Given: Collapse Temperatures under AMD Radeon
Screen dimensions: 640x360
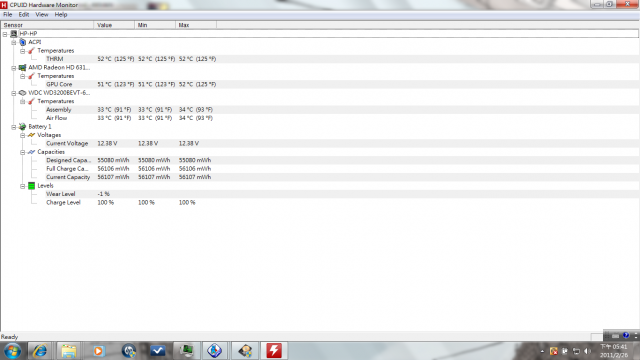Looking at the screenshot, I should click(23, 76).
